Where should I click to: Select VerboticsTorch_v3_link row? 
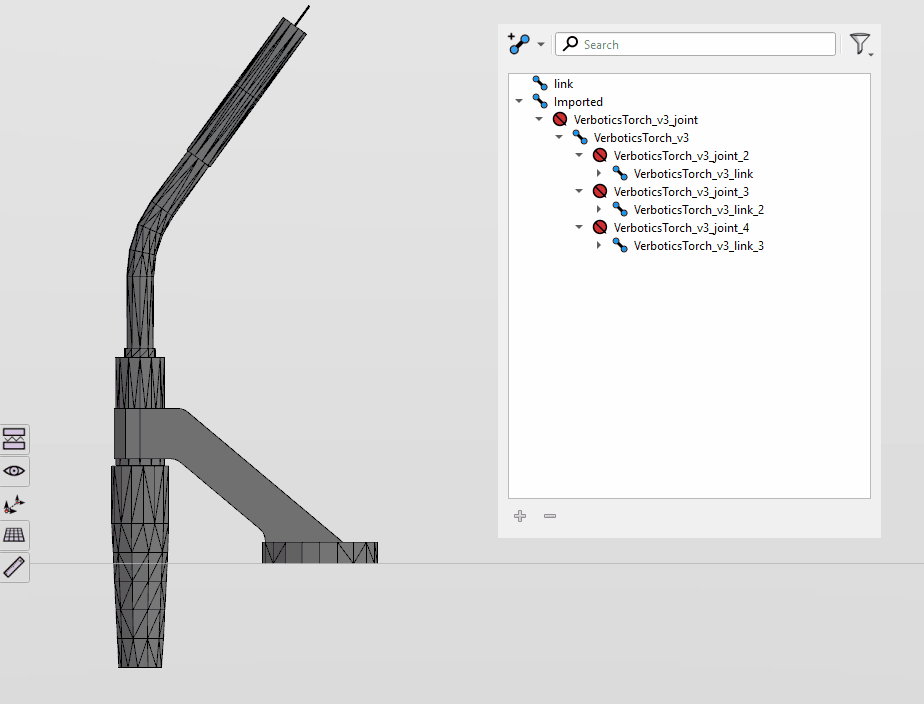point(689,174)
